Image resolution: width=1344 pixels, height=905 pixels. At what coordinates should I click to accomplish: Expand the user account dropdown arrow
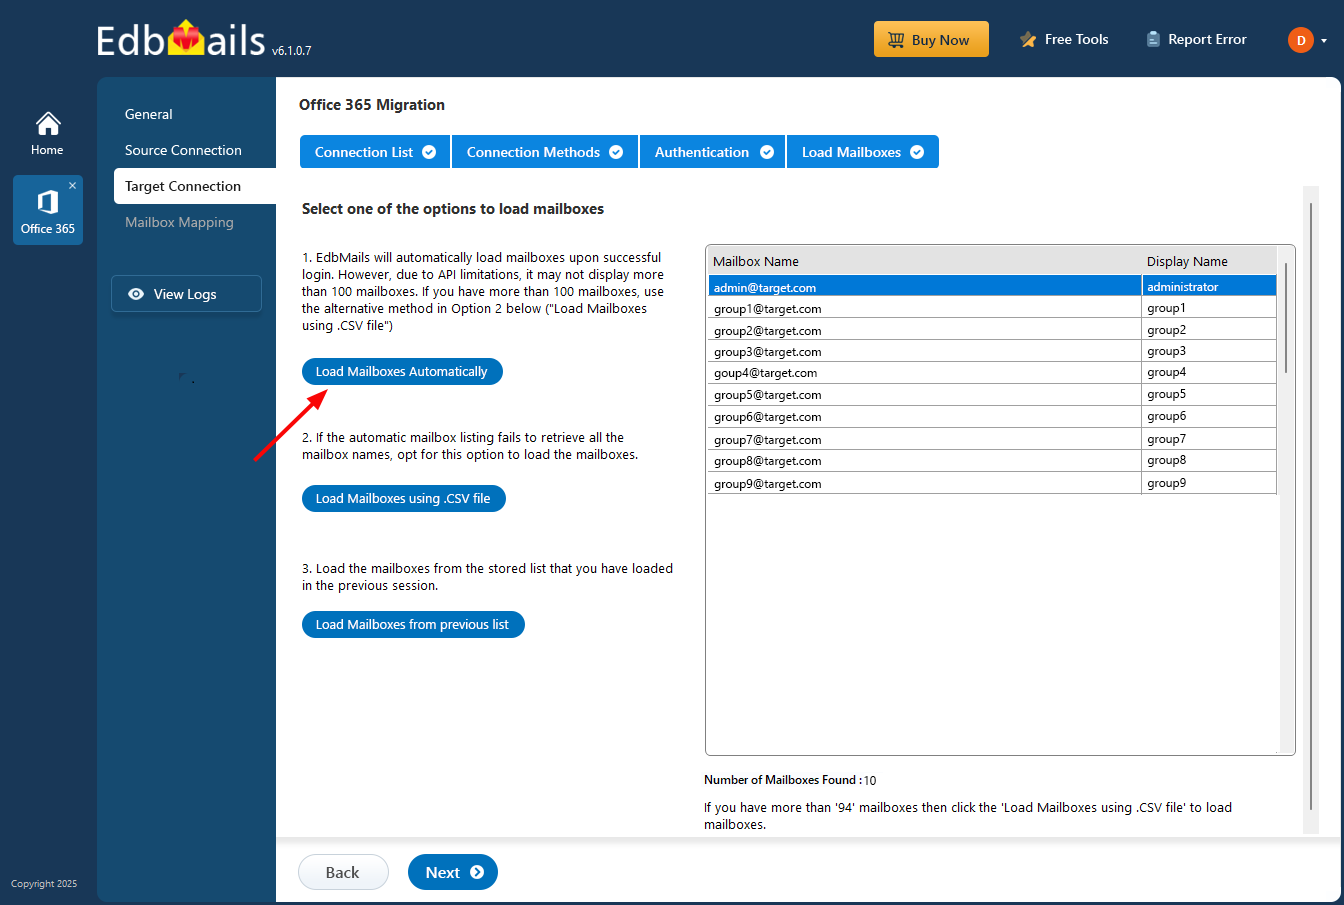pyautogui.click(x=1324, y=41)
